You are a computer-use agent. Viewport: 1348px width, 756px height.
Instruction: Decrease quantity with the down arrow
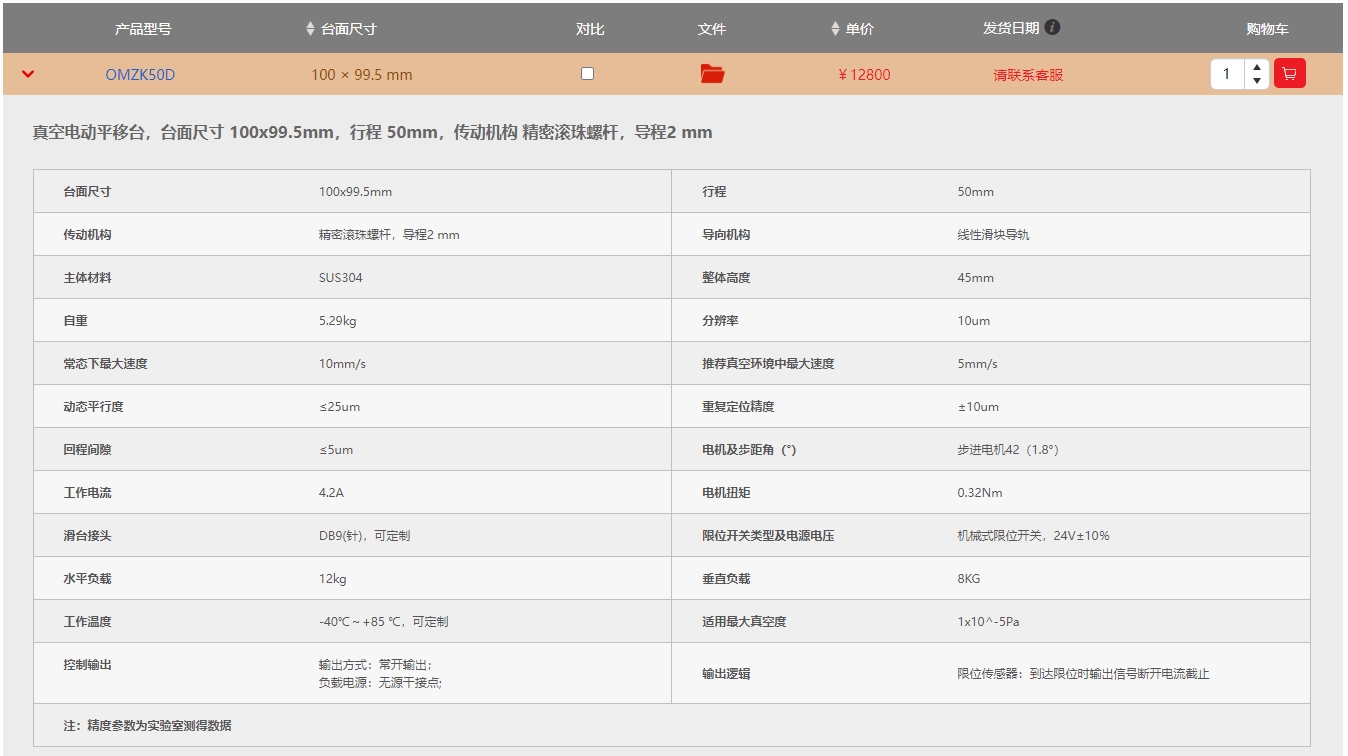1257,81
